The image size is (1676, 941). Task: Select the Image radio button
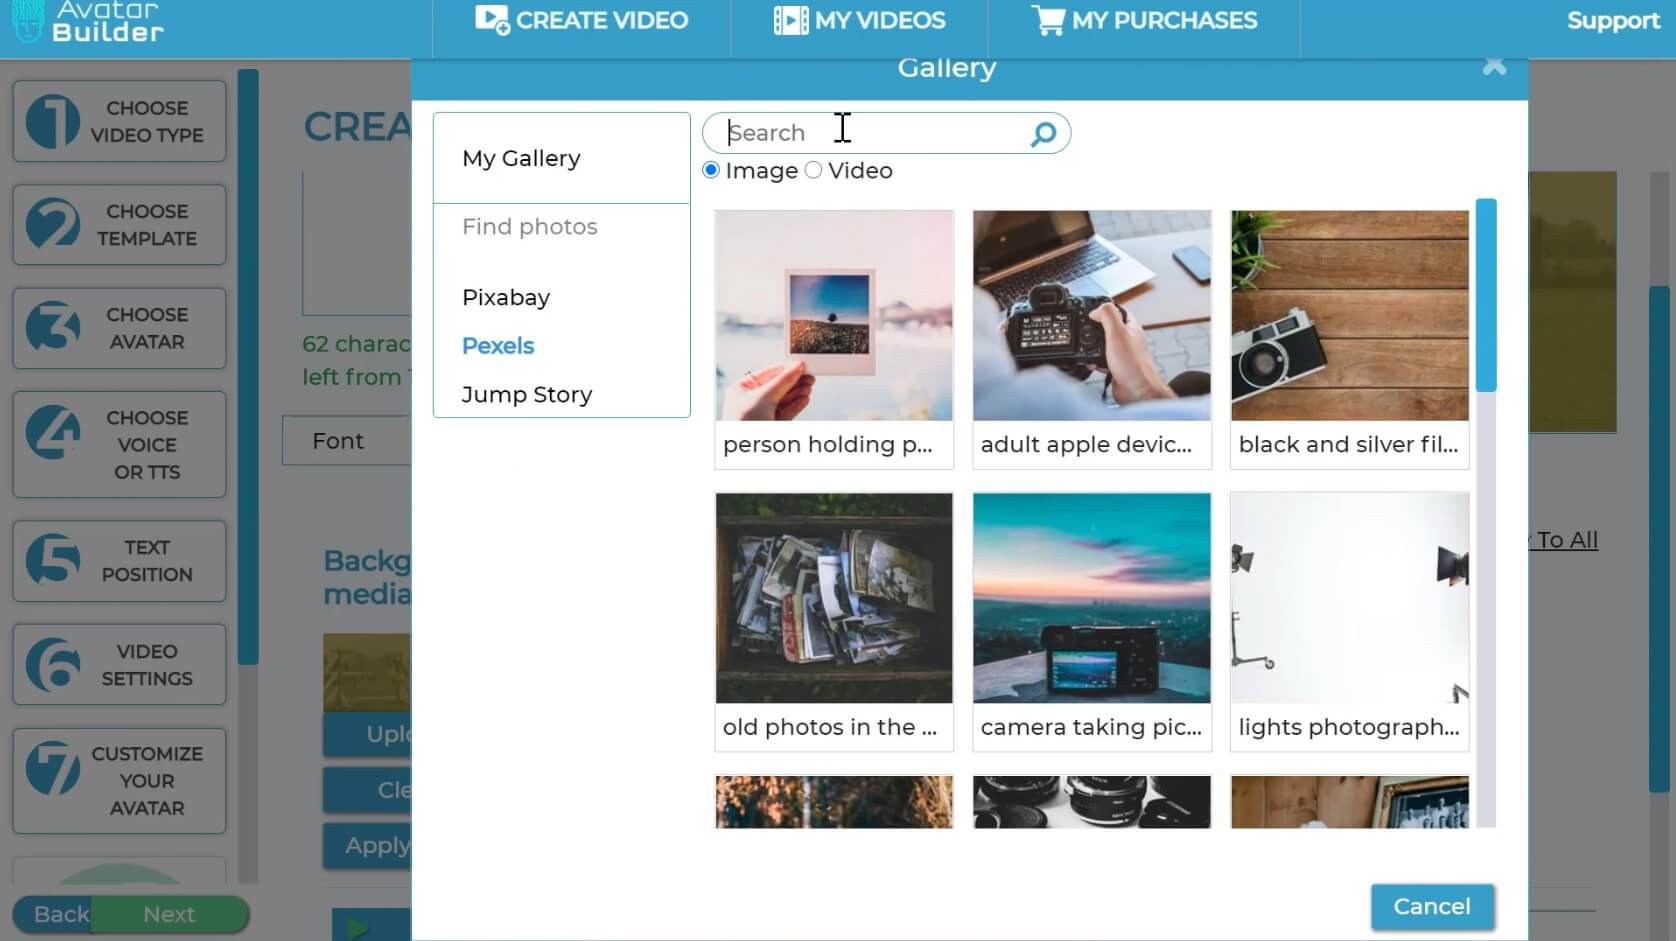click(x=711, y=170)
